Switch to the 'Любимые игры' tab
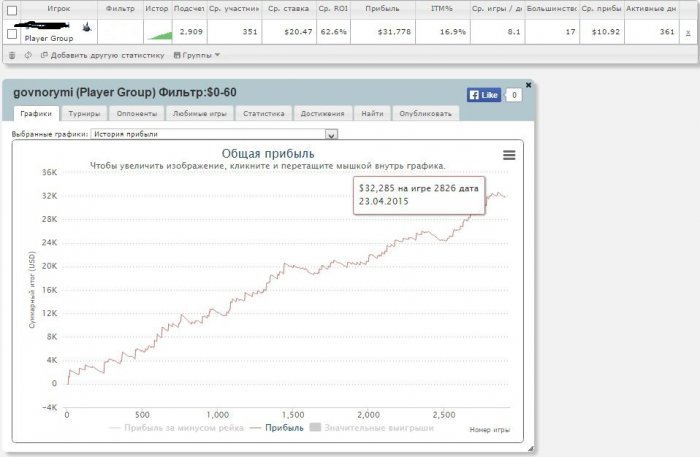 (x=200, y=113)
